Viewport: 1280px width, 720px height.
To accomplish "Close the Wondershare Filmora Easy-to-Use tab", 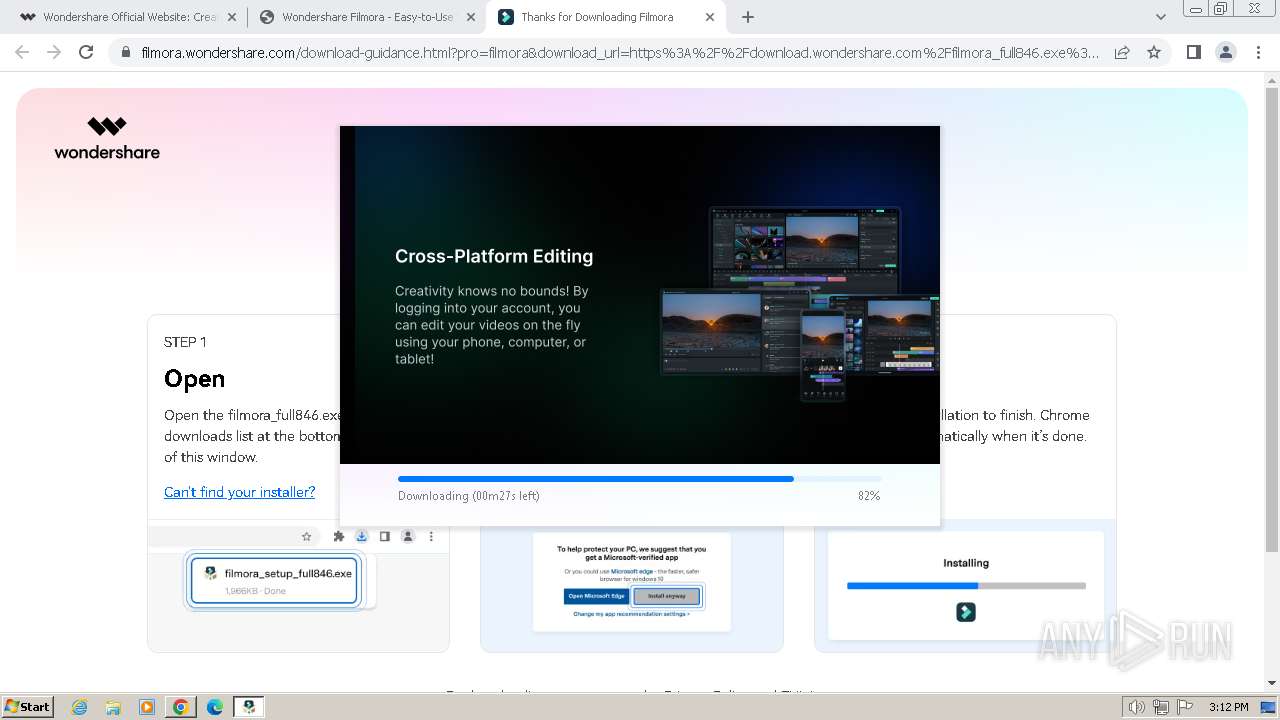I will [471, 17].
